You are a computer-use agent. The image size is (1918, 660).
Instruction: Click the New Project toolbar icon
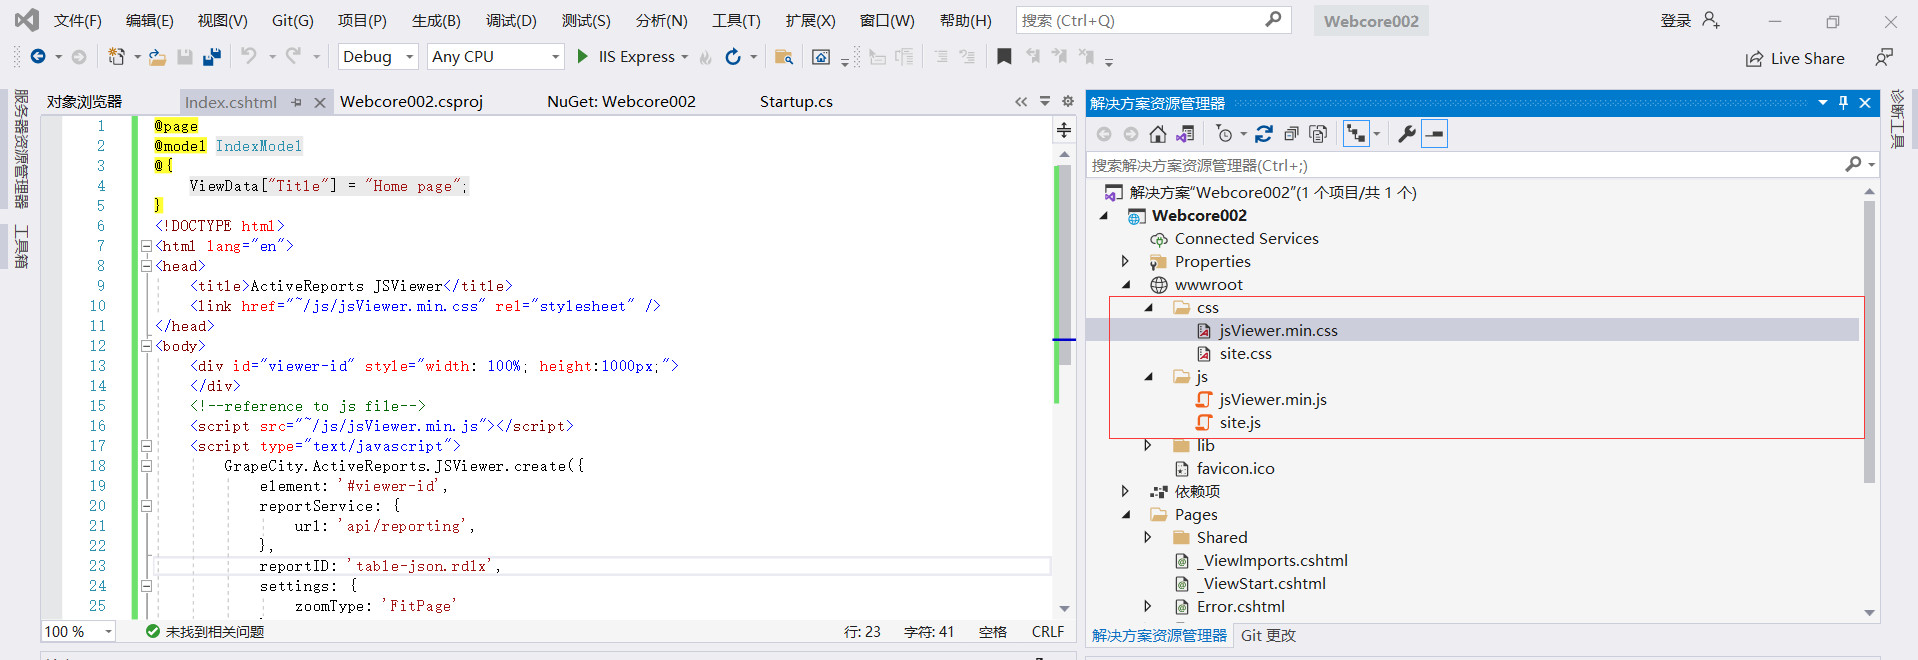point(117,57)
